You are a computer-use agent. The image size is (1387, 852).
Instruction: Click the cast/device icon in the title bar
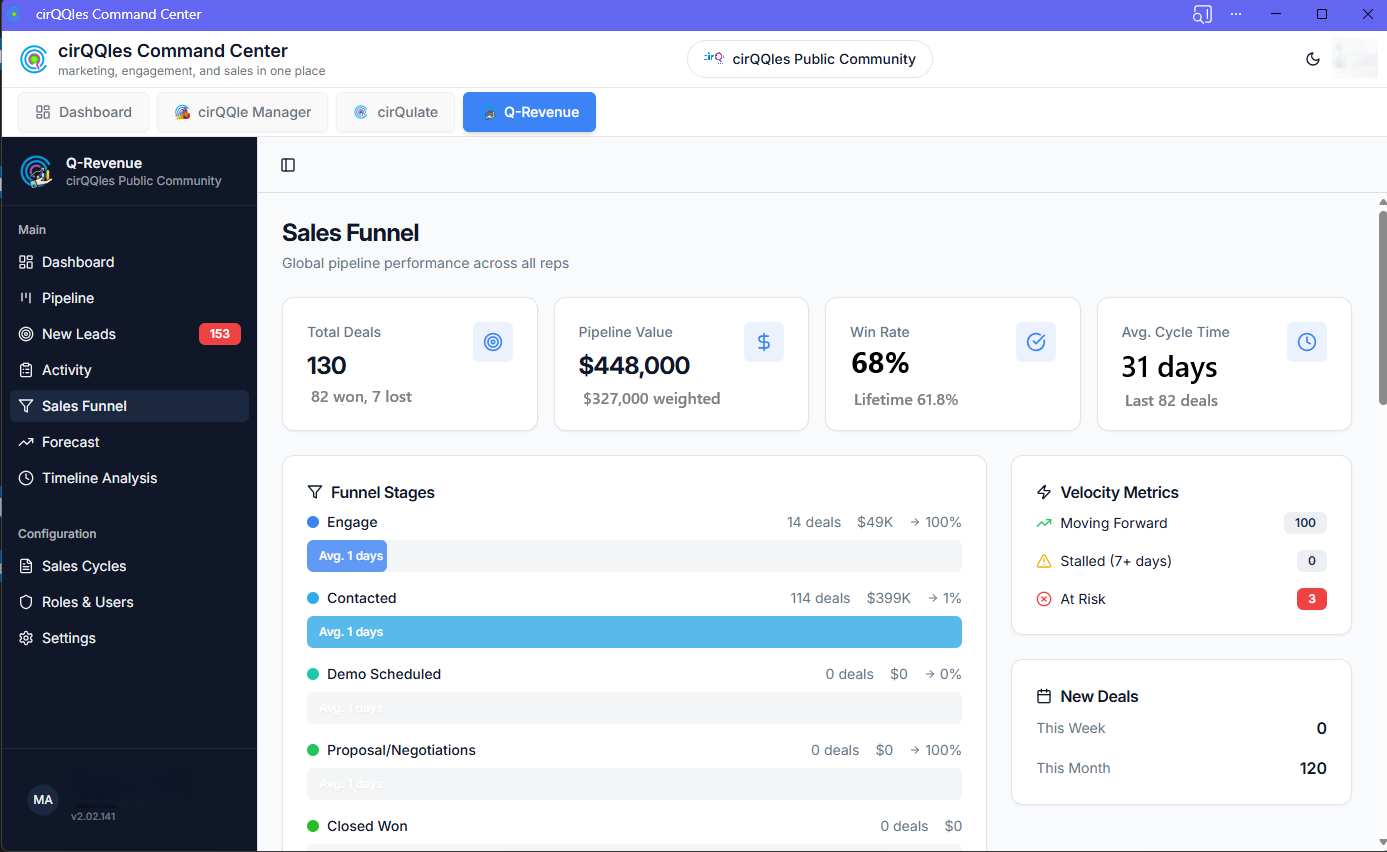click(1202, 14)
